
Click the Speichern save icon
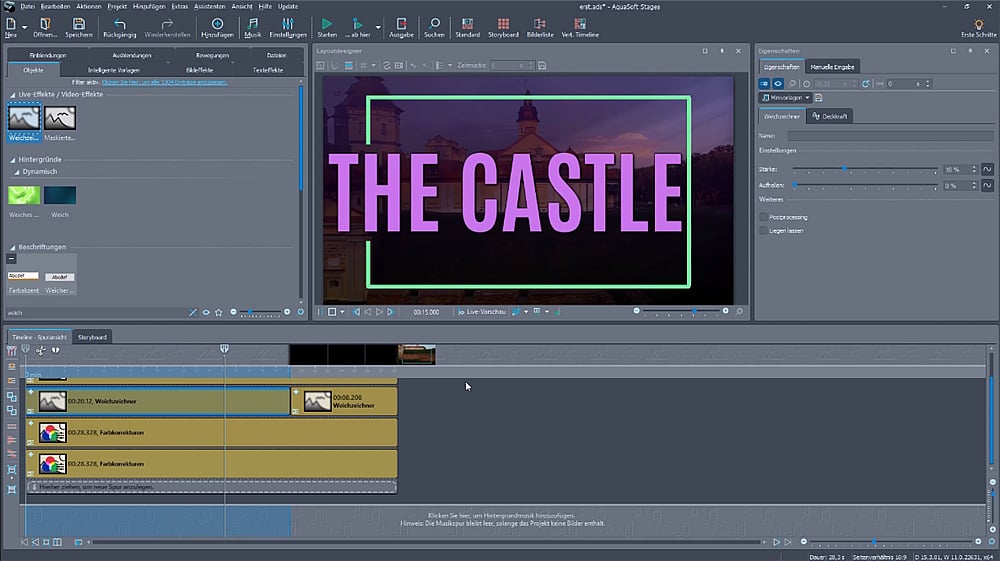tap(78, 24)
